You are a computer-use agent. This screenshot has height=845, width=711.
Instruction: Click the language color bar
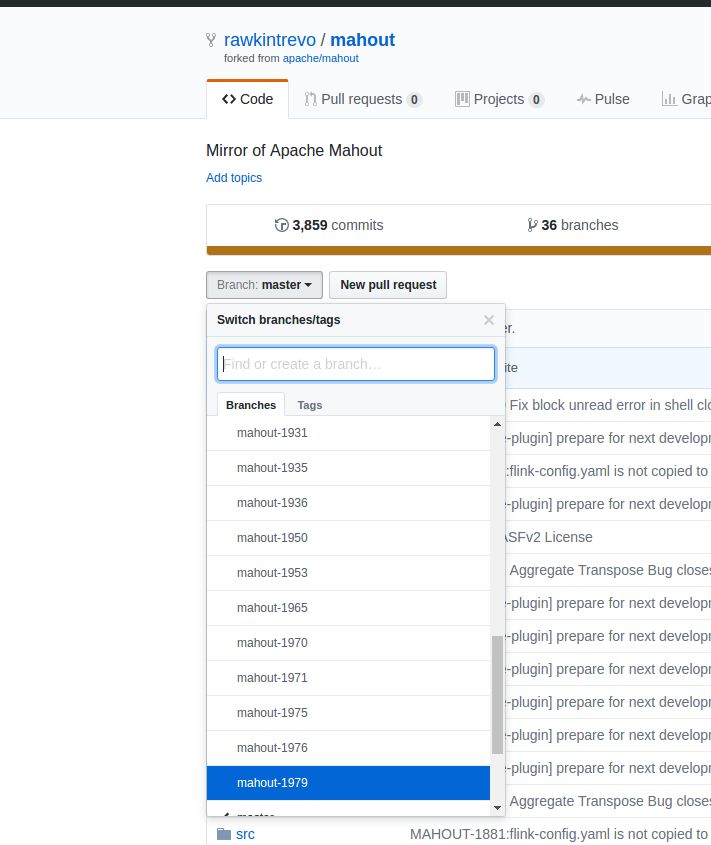[459, 251]
